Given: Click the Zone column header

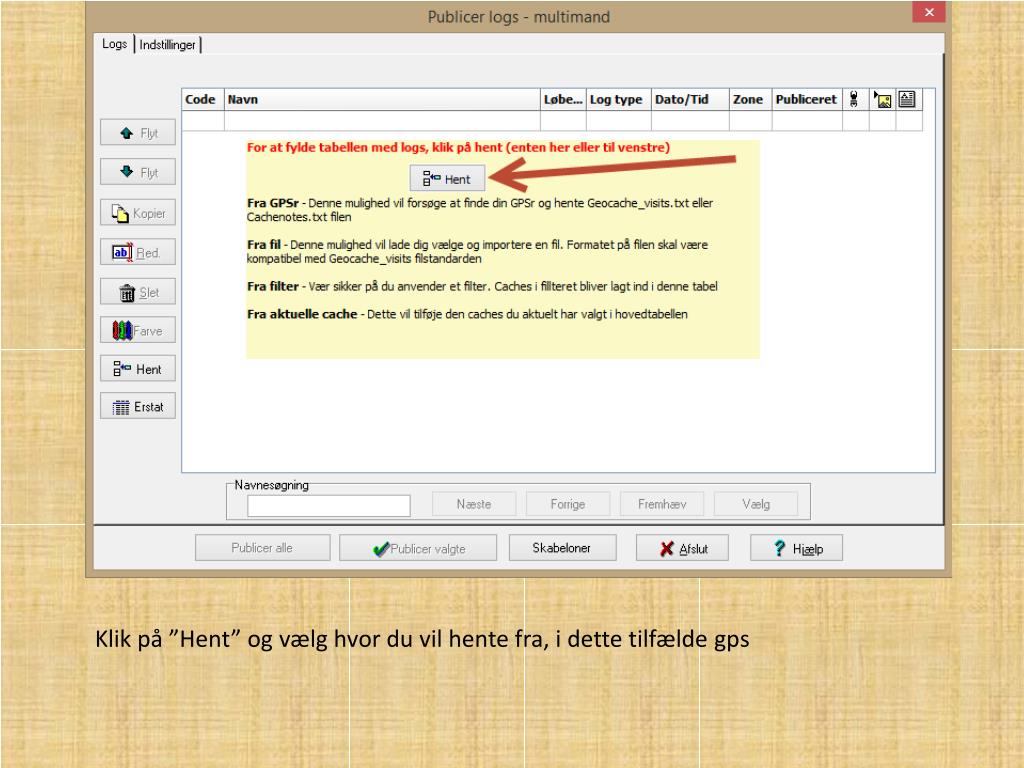Looking at the screenshot, I should tap(750, 99).
